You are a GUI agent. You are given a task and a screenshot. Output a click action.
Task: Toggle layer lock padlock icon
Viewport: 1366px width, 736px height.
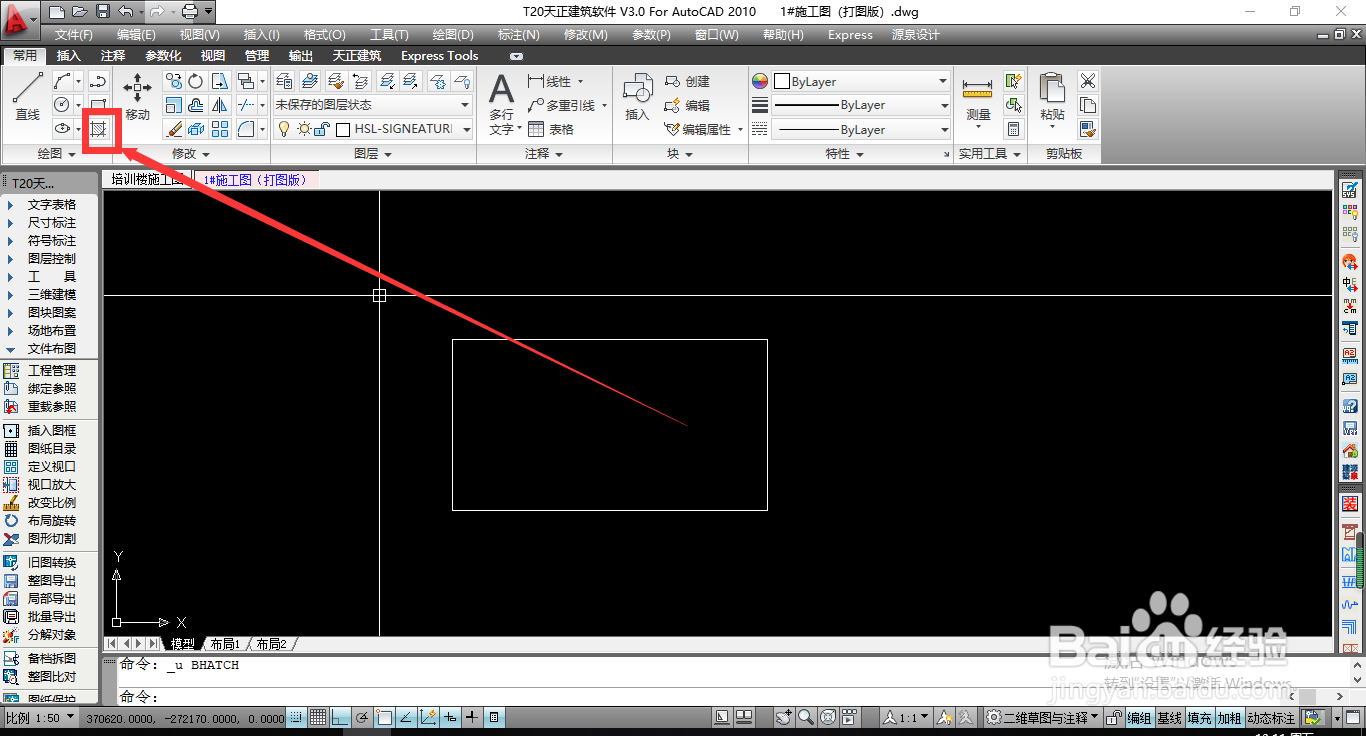click(x=322, y=129)
